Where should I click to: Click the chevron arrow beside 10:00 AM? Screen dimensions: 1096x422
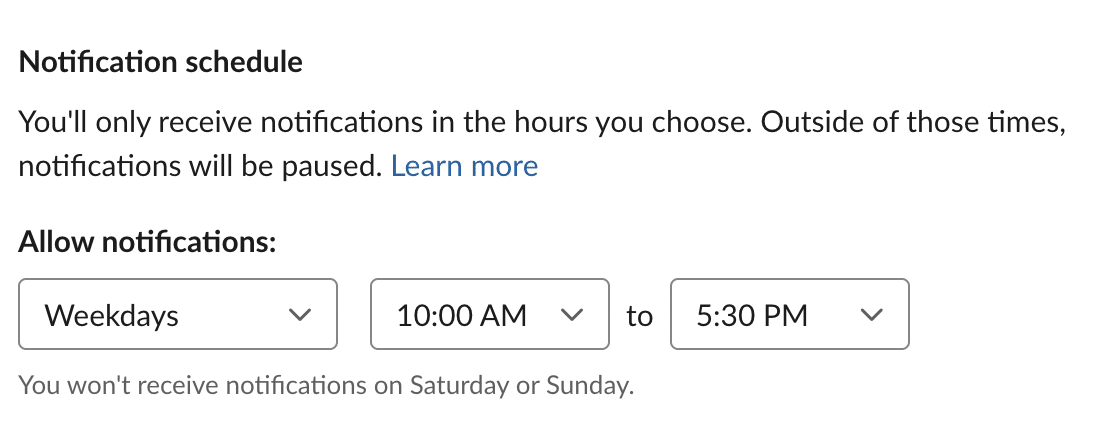(572, 315)
